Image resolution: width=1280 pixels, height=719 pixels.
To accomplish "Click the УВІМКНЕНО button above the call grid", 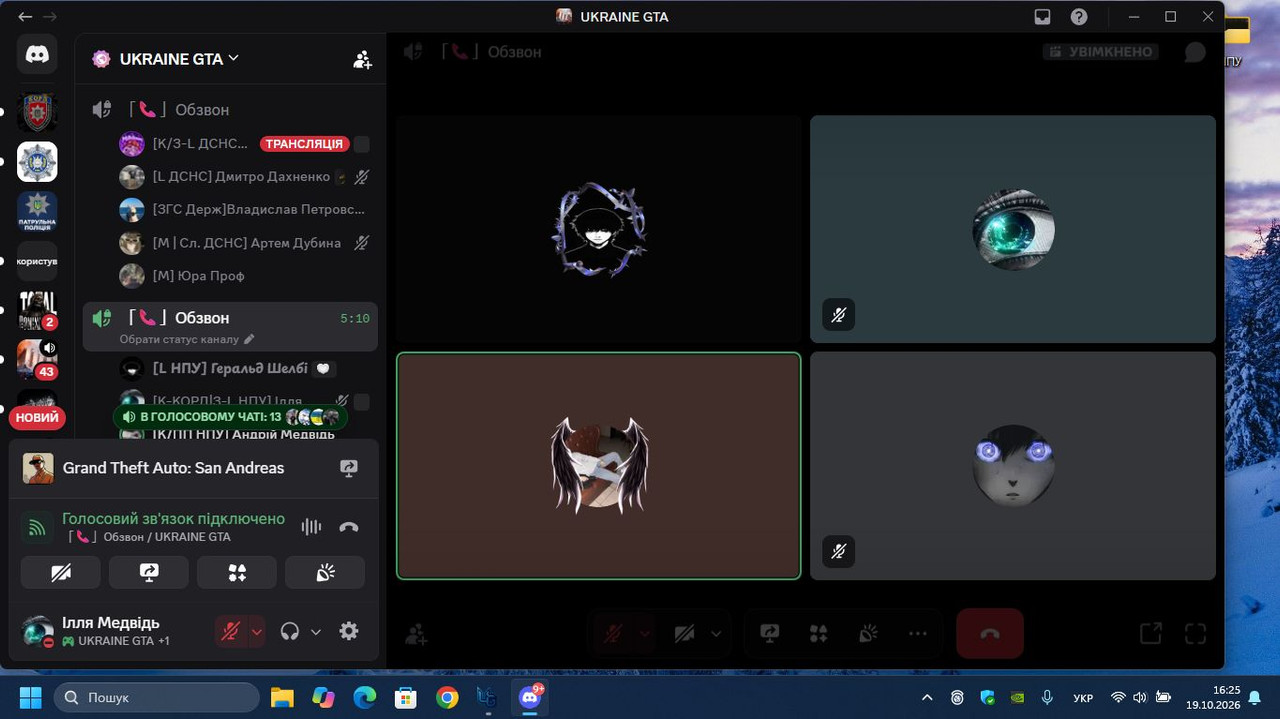I will pyautogui.click(x=1100, y=52).
